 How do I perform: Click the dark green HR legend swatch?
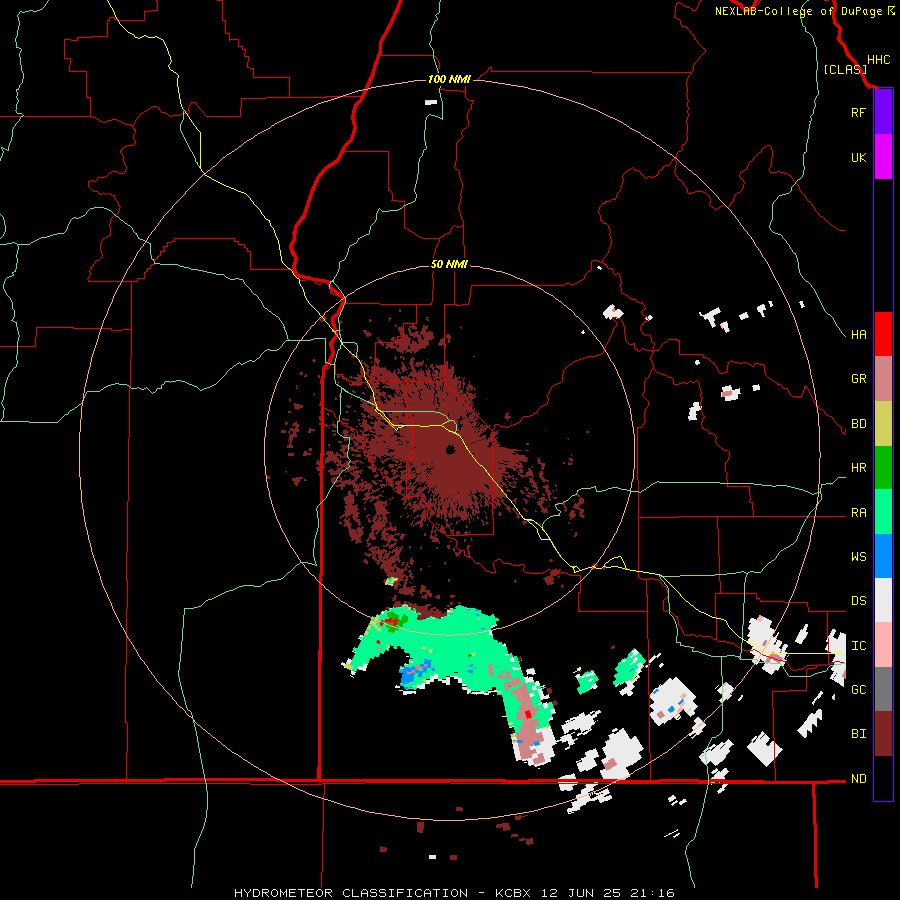click(x=883, y=468)
